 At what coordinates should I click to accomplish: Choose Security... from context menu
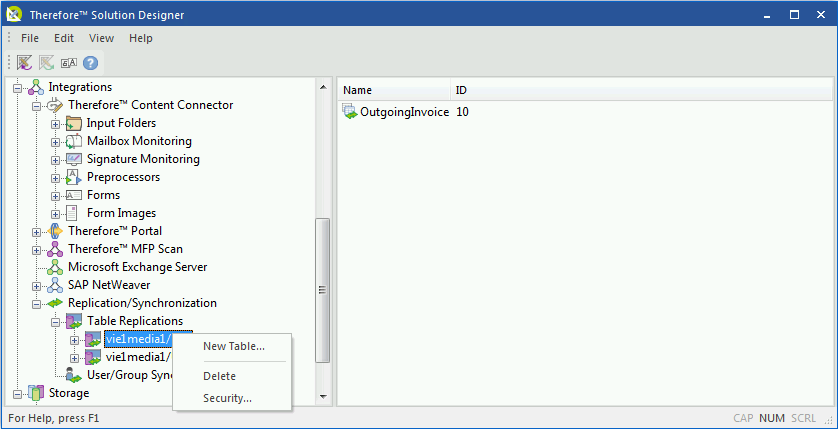tap(227, 398)
